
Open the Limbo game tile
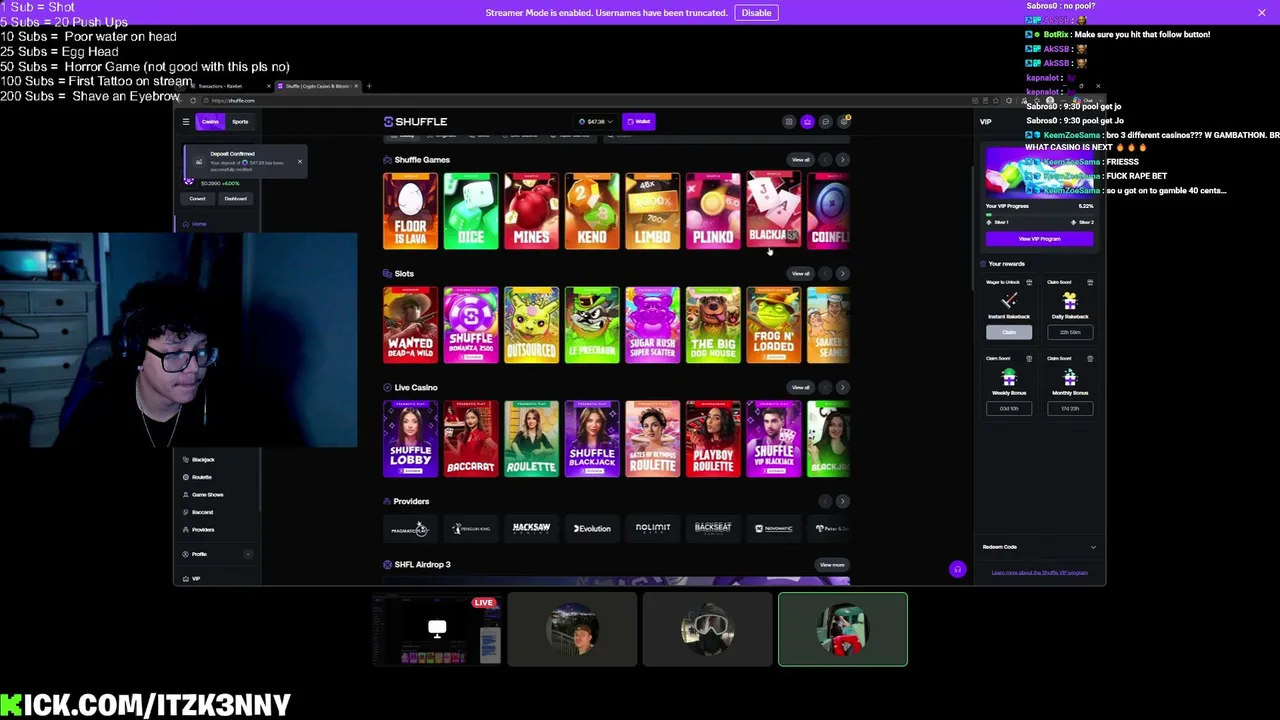click(x=652, y=211)
